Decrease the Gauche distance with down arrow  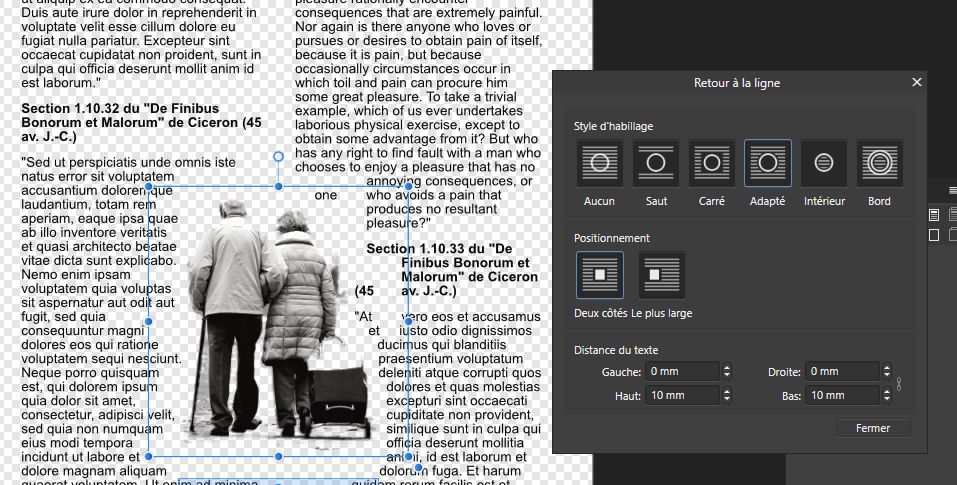pyautogui.click(x=726, y=375)
